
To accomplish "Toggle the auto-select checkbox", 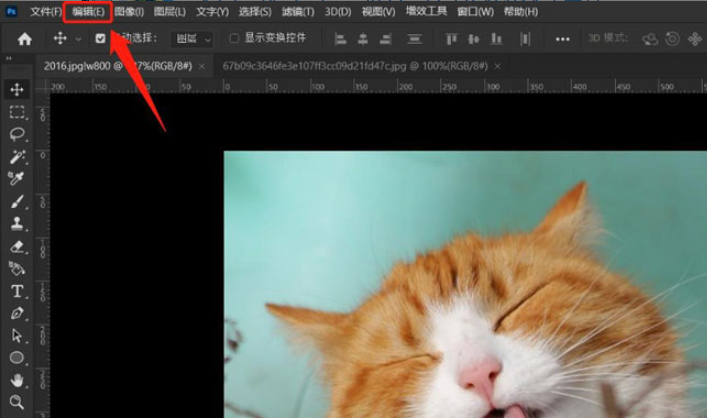I will pyautogui.click(x=100, y=39).
